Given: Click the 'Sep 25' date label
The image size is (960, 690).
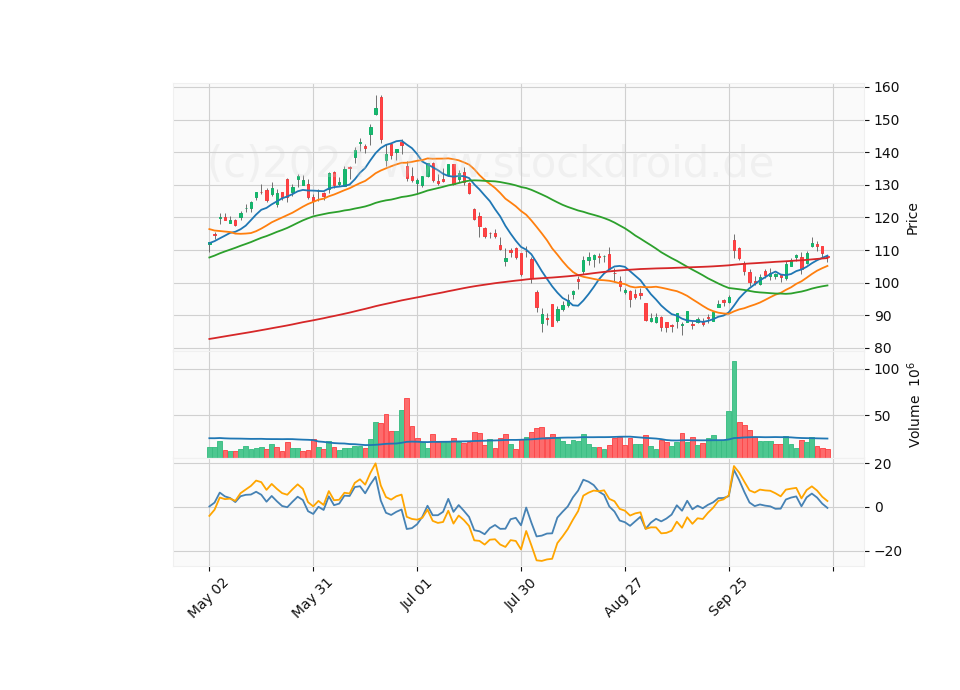Looking at the screenshot, I should (x=727, y=598).
